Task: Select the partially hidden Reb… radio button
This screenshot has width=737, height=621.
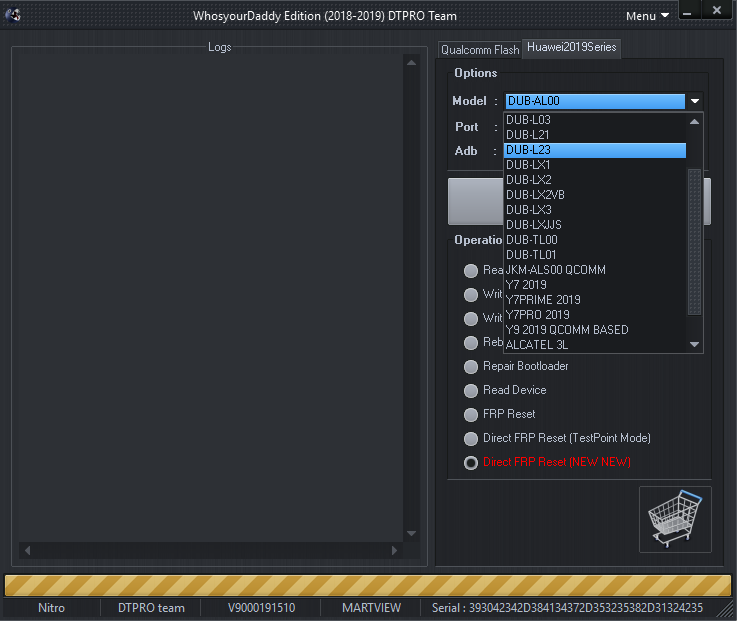Action: 470,343
